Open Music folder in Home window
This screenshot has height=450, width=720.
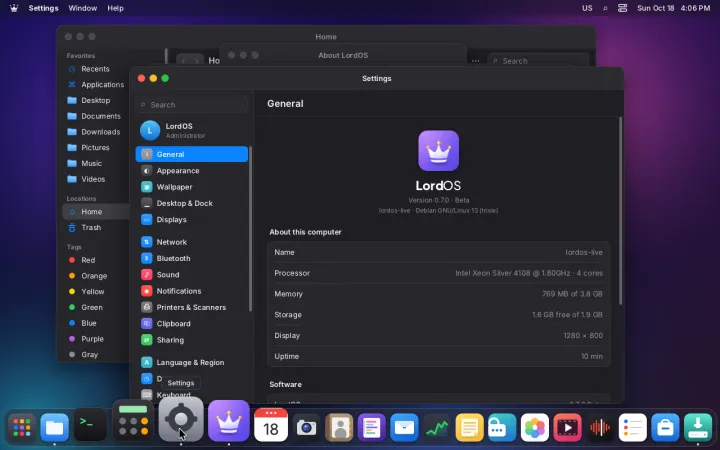(95, 163)
